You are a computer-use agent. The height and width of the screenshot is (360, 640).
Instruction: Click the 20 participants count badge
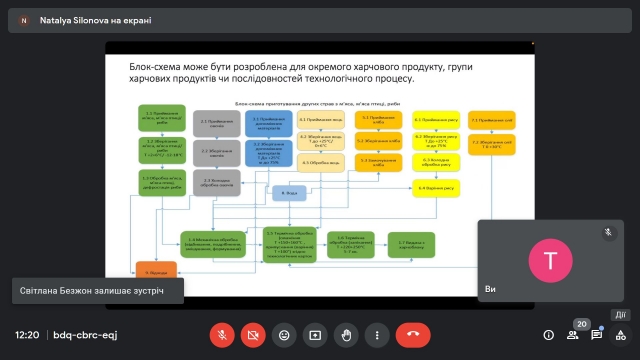pos(582,324)
